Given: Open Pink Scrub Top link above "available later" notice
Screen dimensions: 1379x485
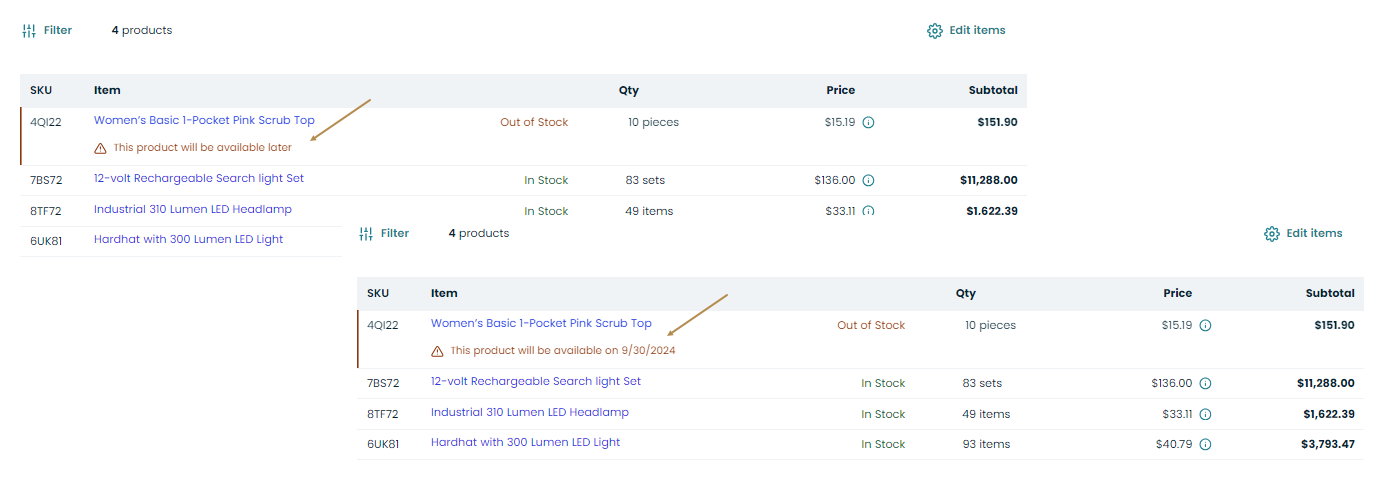Looking at the screenshot, I should [204, 120].
